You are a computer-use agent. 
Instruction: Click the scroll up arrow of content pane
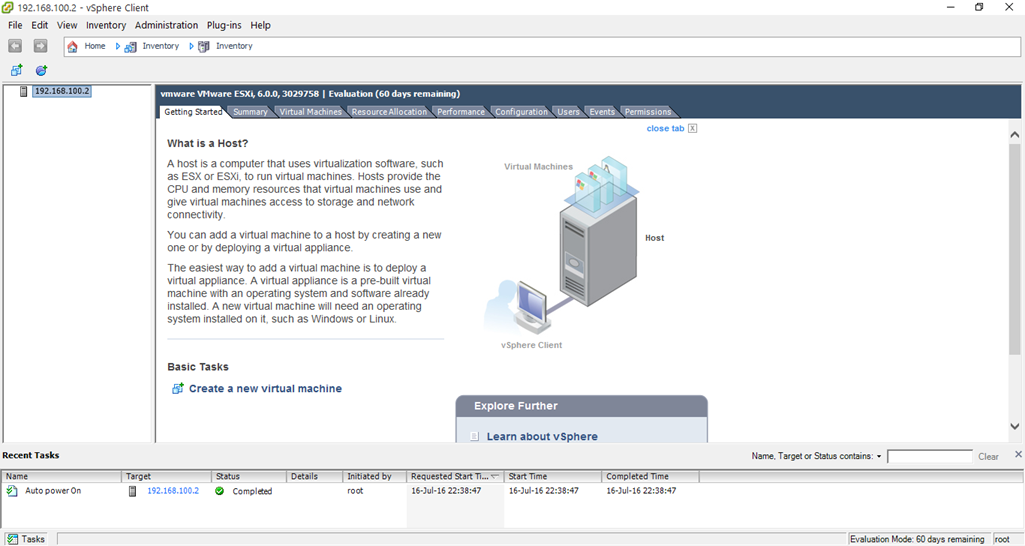click(x=1015, y=135)
